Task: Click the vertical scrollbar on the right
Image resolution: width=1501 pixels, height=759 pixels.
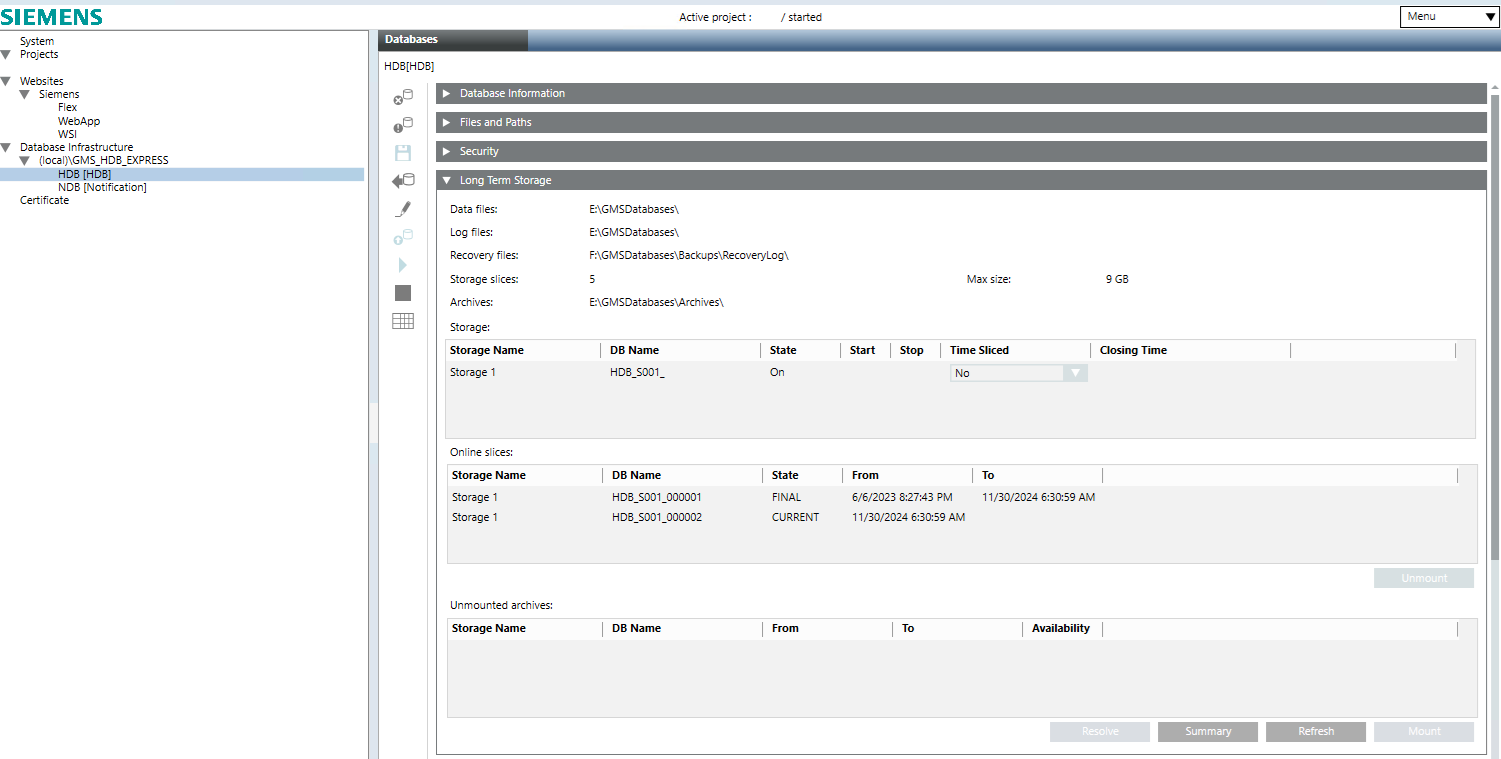Action: pyautogui.click(x=1495, y=330)
